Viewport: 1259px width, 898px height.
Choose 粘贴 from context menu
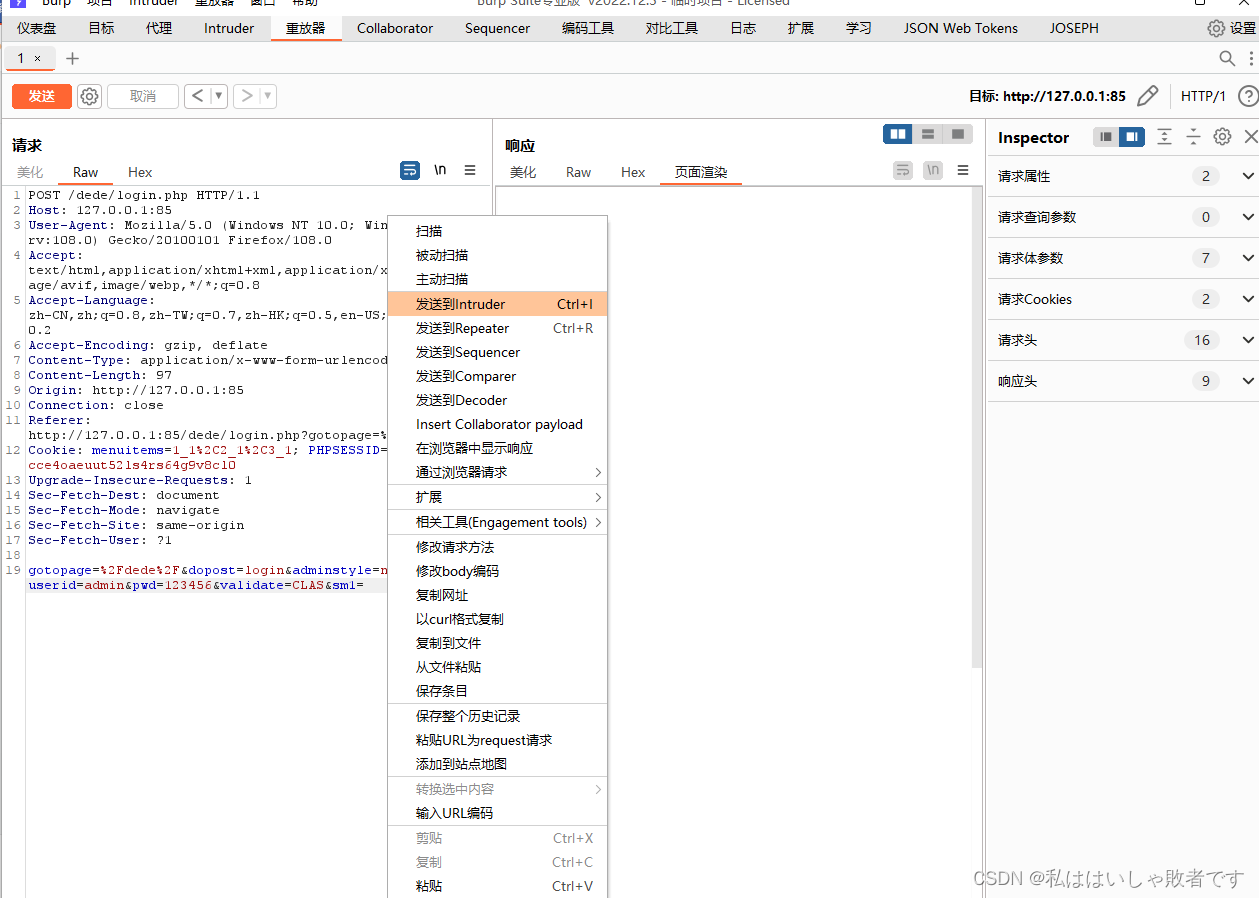click(x=497, y=886)
